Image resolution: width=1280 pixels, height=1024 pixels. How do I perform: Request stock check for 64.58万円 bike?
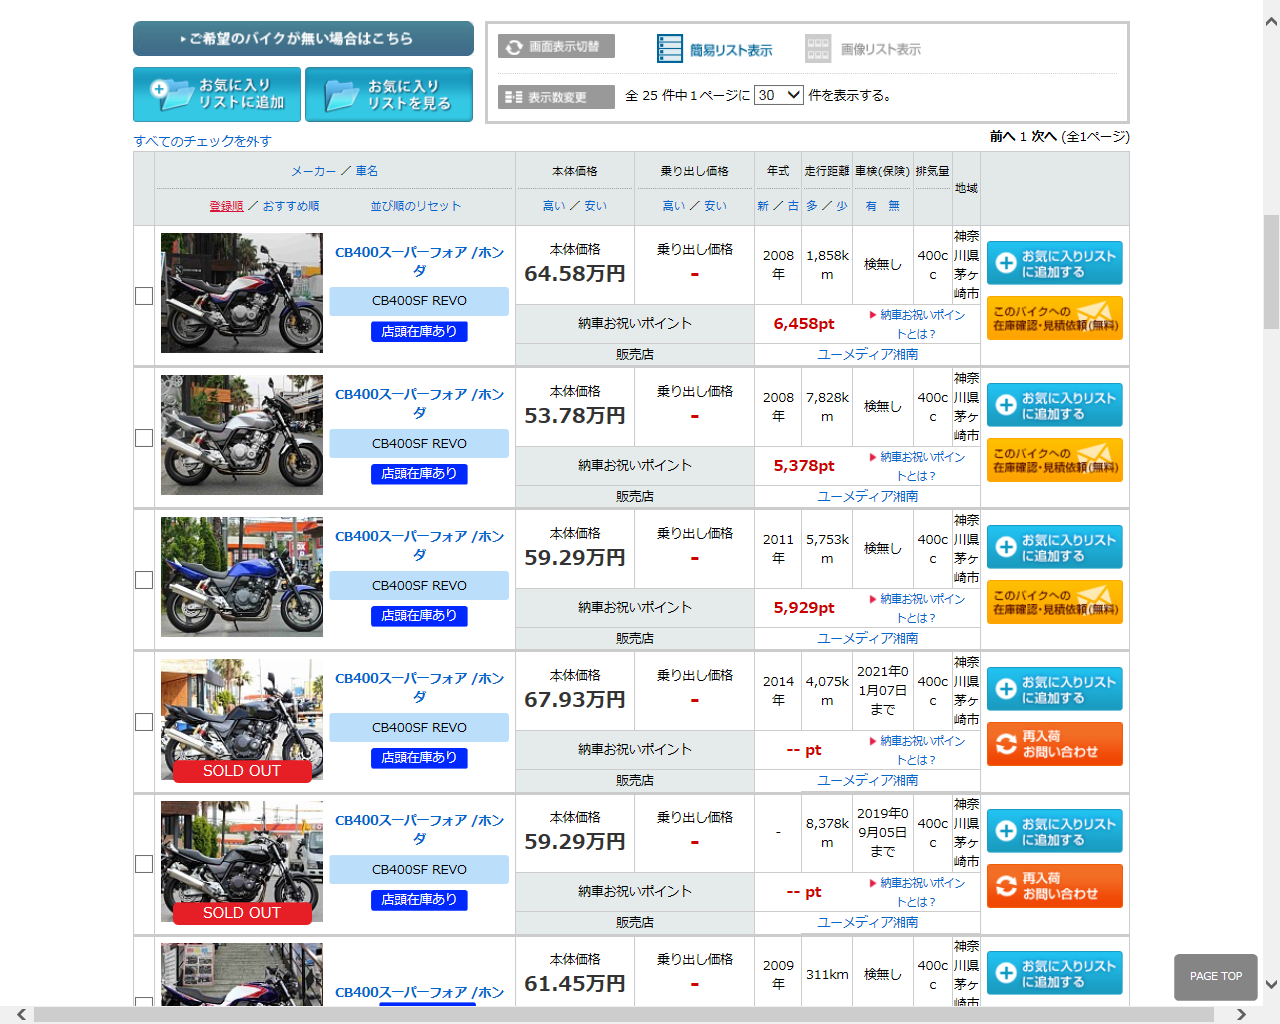click(1055, 318)
